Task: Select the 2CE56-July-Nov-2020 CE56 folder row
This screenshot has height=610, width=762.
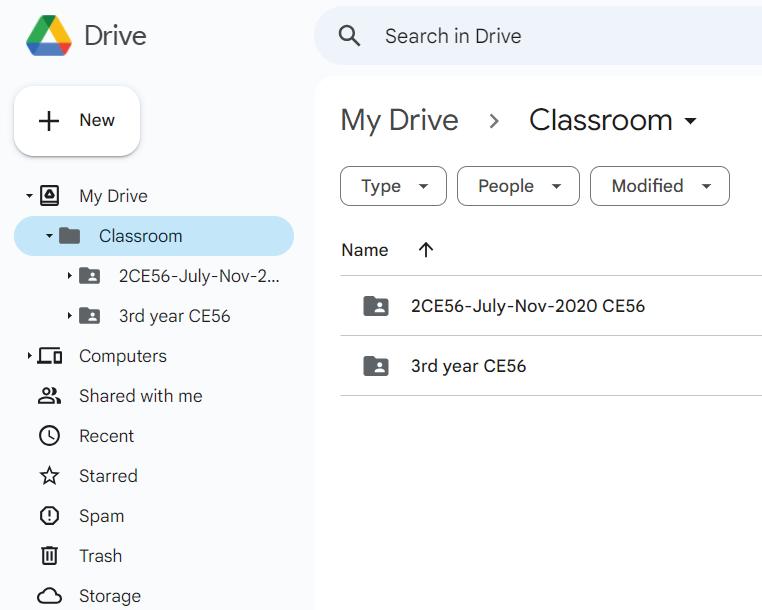Action: point(527,306)
